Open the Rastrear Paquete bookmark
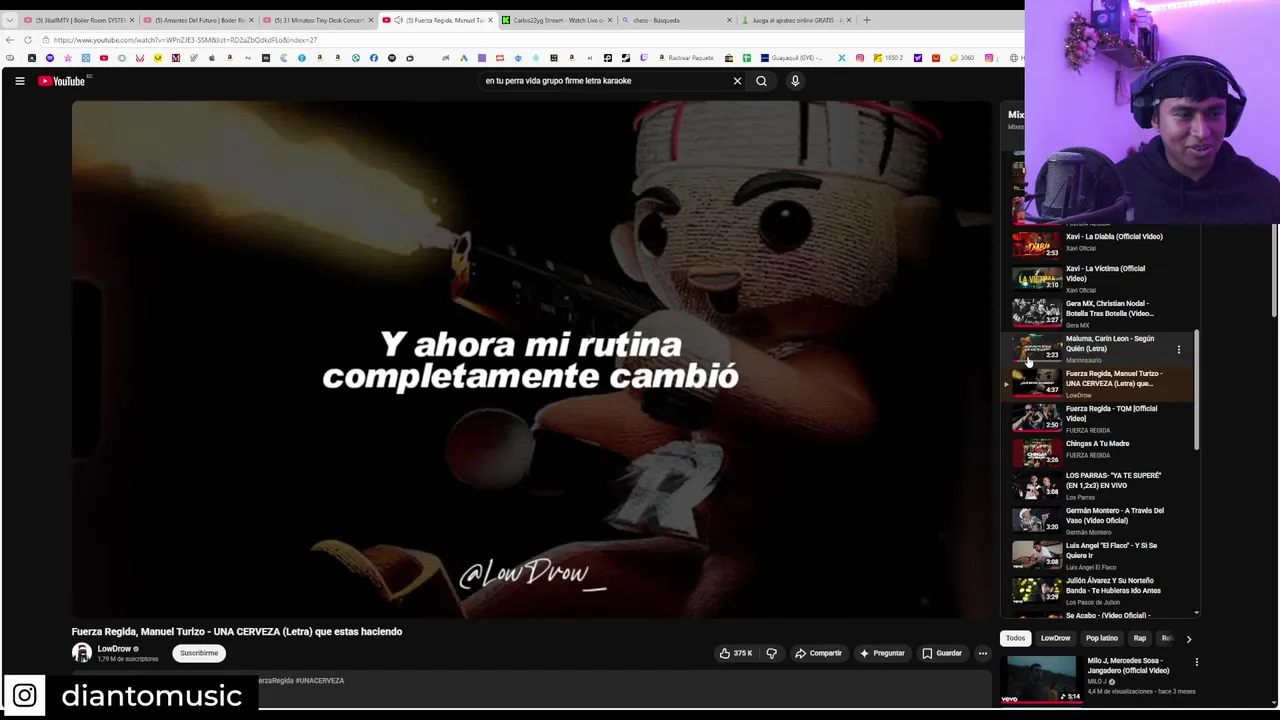 click(x=686, y=58)
